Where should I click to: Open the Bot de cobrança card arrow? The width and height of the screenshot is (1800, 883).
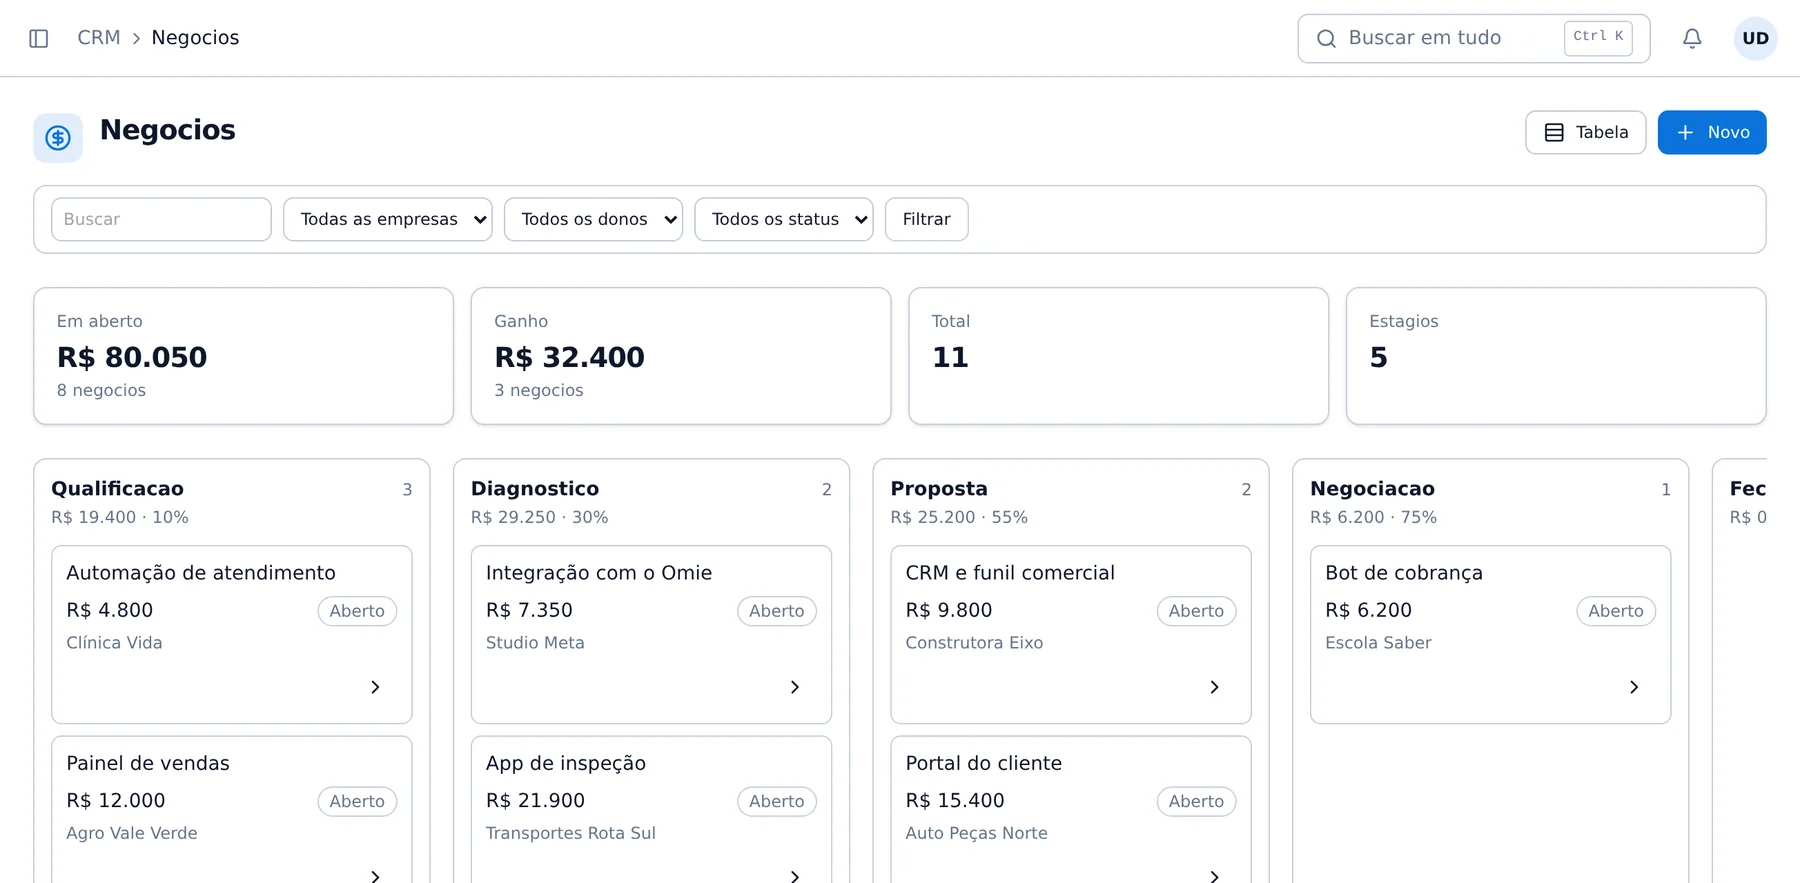click(x=1634, y=687)
